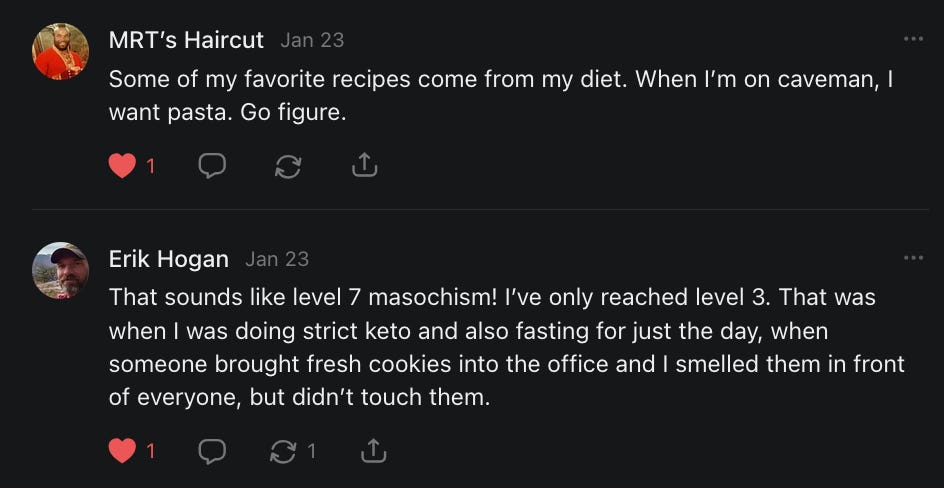Click MRT's Haircut profile avatar
This screenshot has height=488, width=944.
point(60,51)
